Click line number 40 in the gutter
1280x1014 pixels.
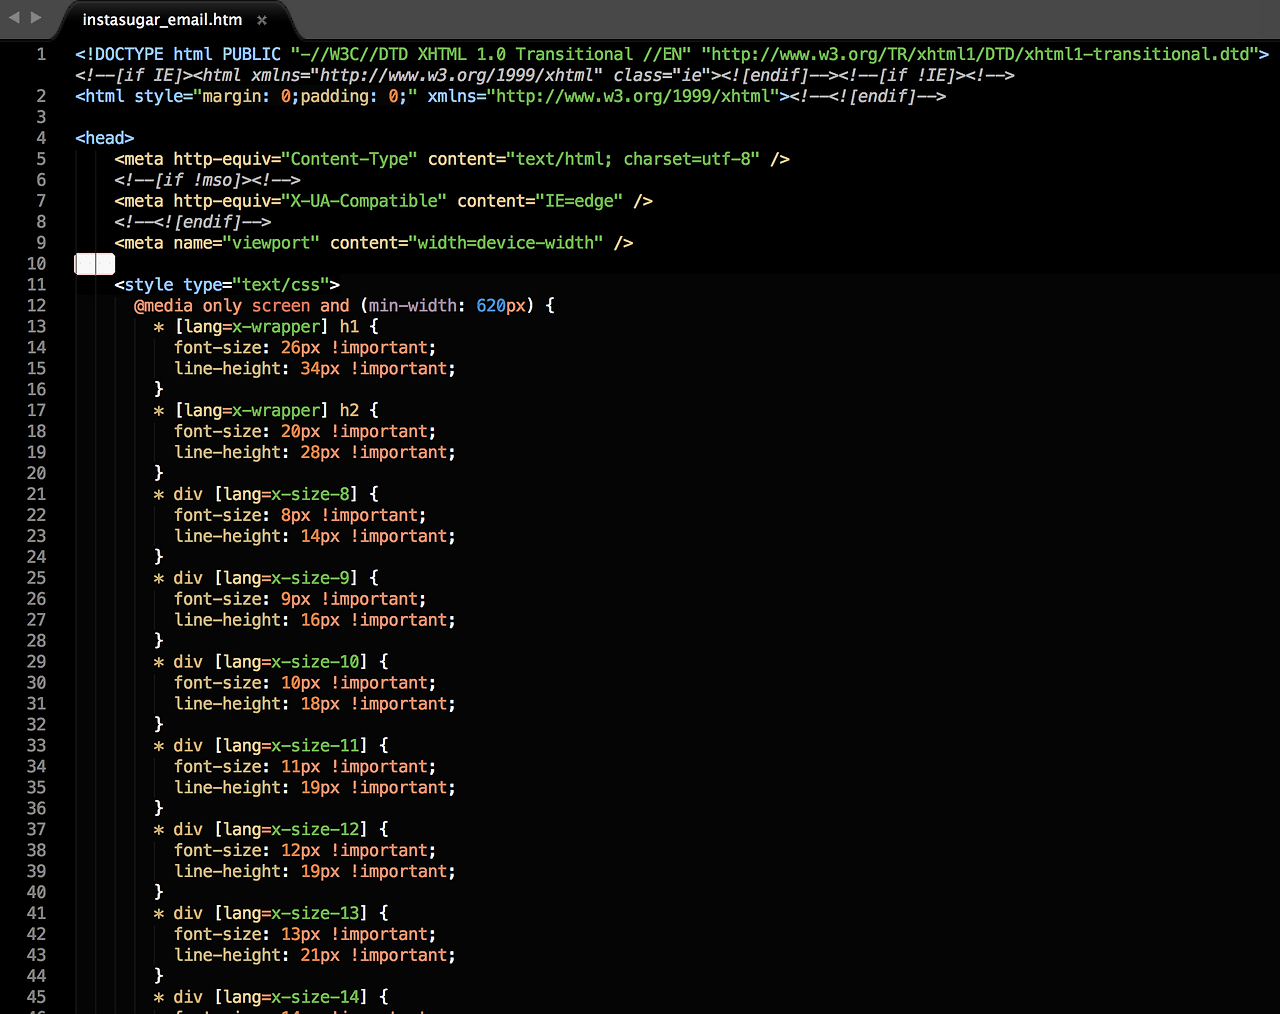click(36, 893)
